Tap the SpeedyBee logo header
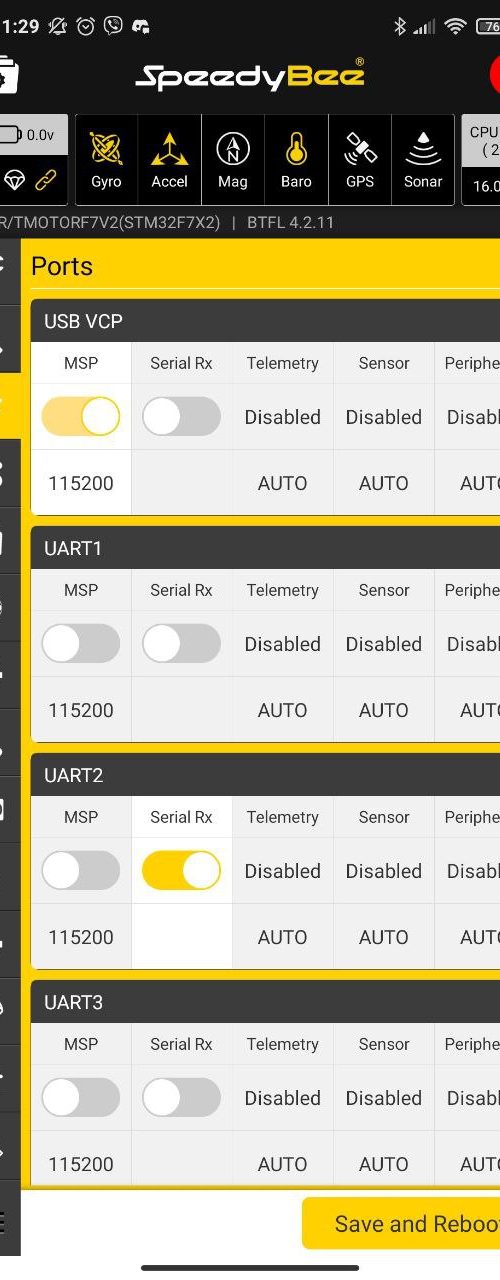Screen dimensions: 500x1280 [x=250, y=75]
